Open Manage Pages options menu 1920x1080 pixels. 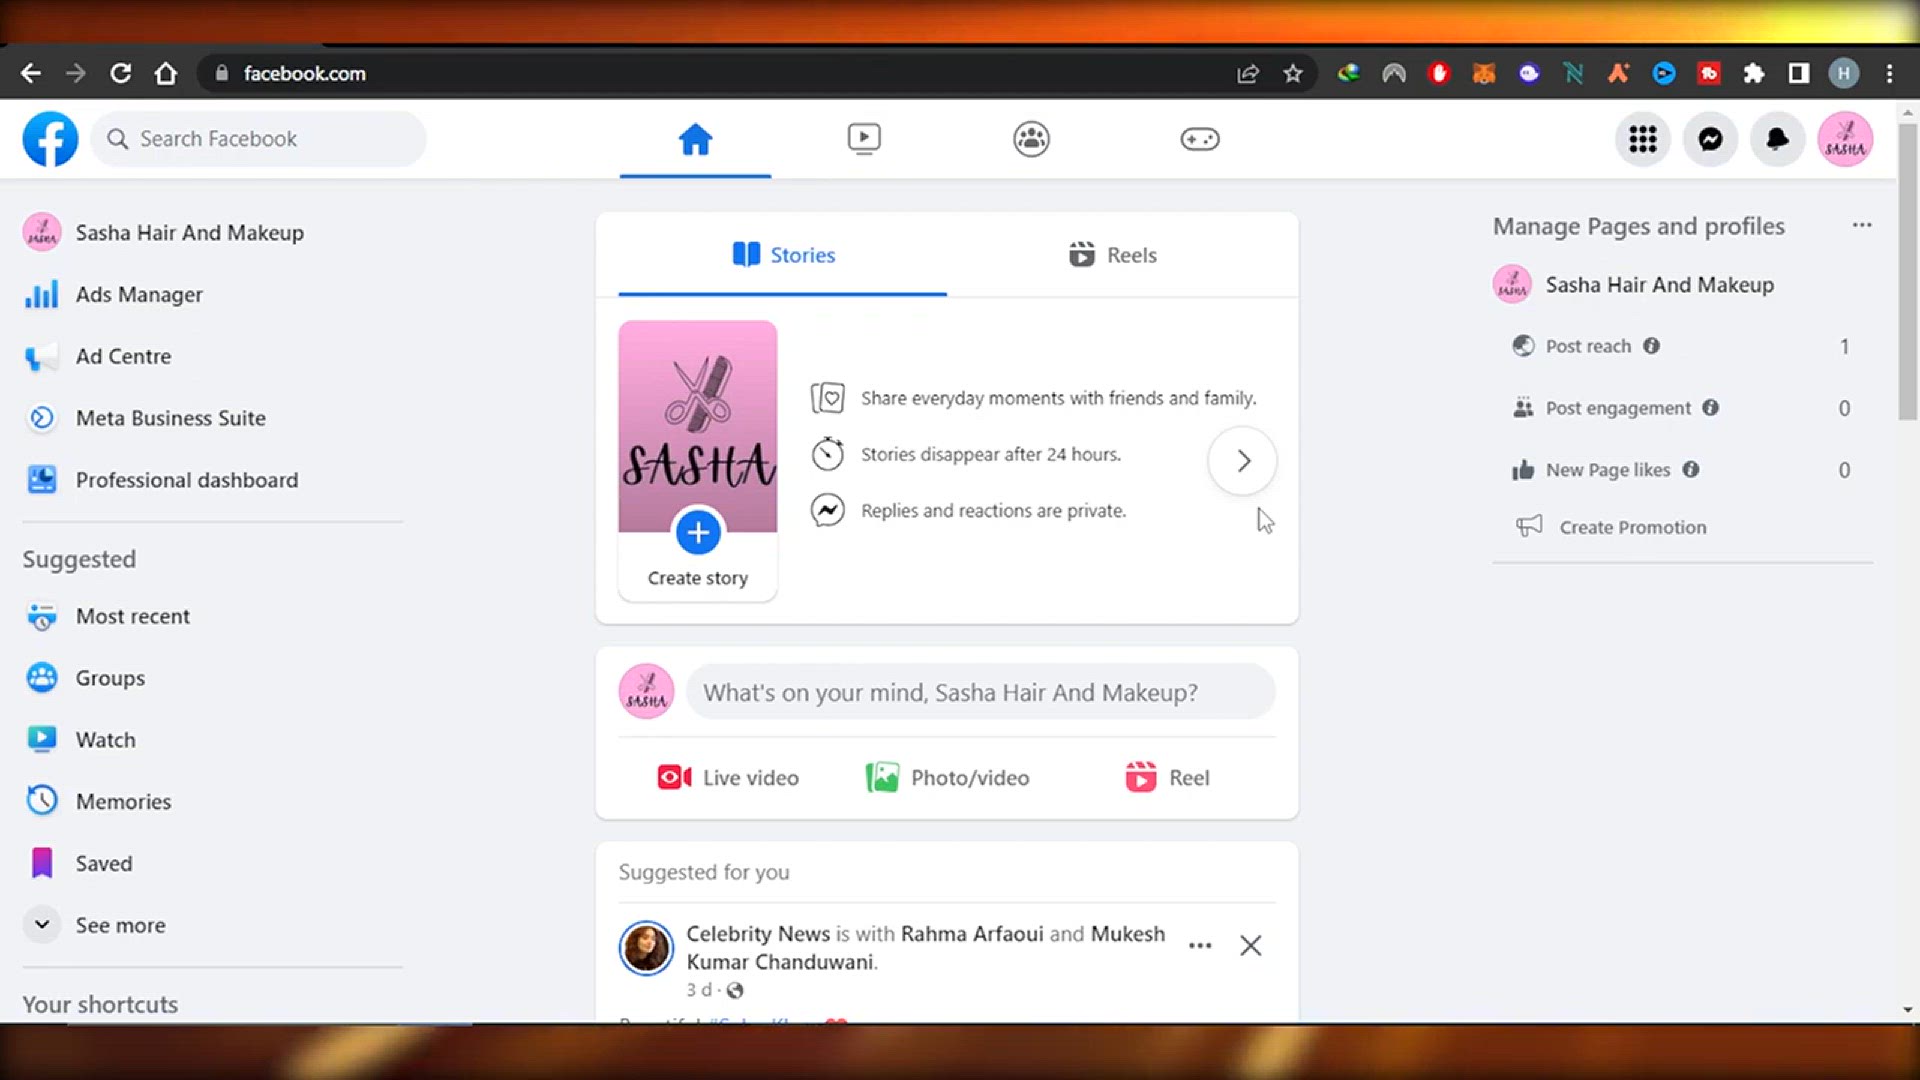click(1861, 226)
